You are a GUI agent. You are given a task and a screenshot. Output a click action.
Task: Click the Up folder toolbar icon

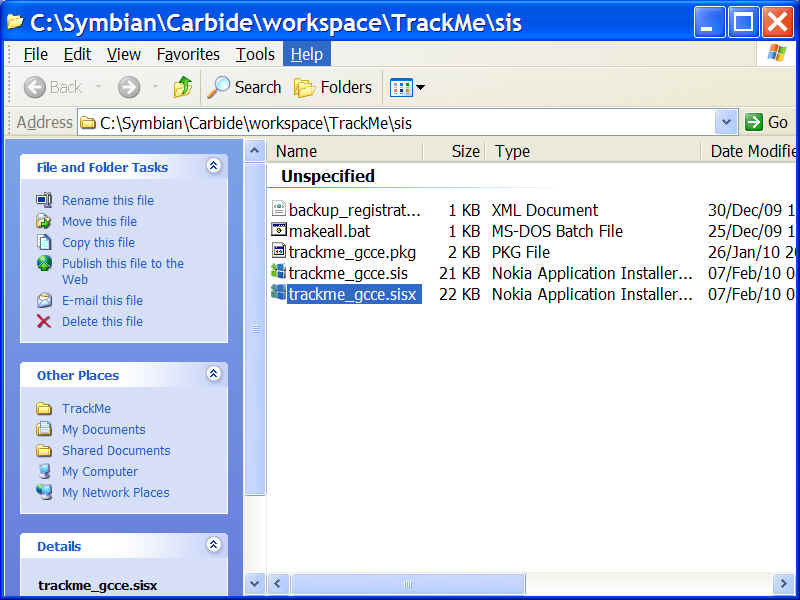pos(182,87)
